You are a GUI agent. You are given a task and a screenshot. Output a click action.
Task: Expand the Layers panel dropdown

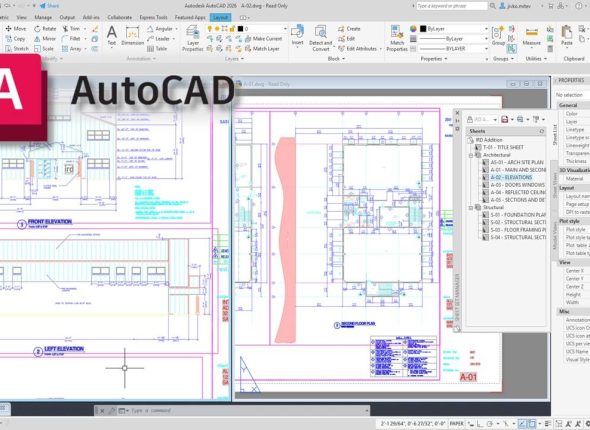pyautogui.click(x=234, y=59)
